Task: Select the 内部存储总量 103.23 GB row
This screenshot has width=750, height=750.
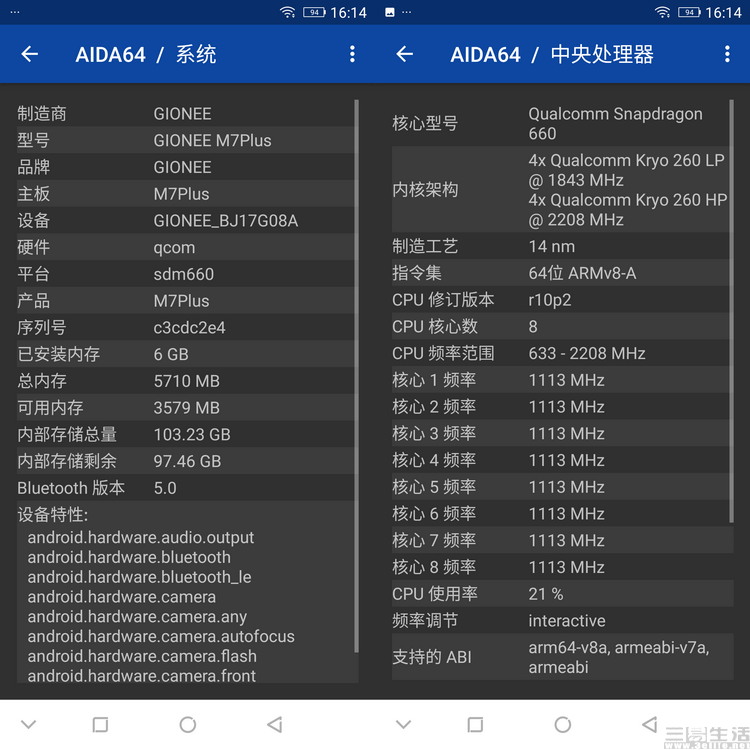Action: (x=186, y=435)
